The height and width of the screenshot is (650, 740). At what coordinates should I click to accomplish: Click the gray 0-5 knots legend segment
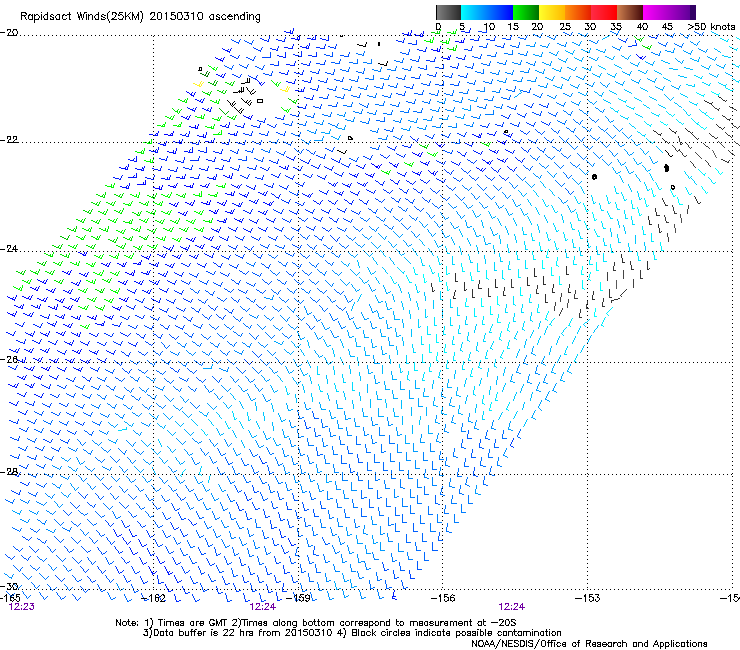click(x=448, y=12)
